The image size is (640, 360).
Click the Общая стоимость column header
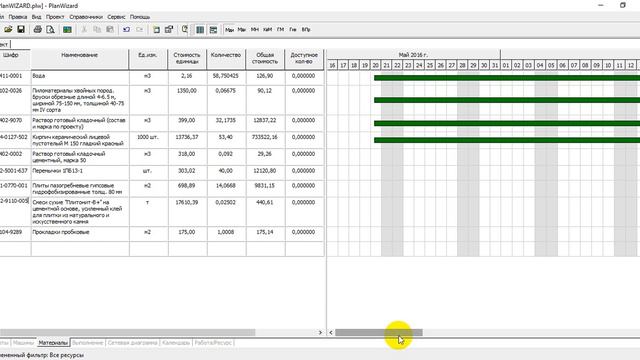(265, 59)
